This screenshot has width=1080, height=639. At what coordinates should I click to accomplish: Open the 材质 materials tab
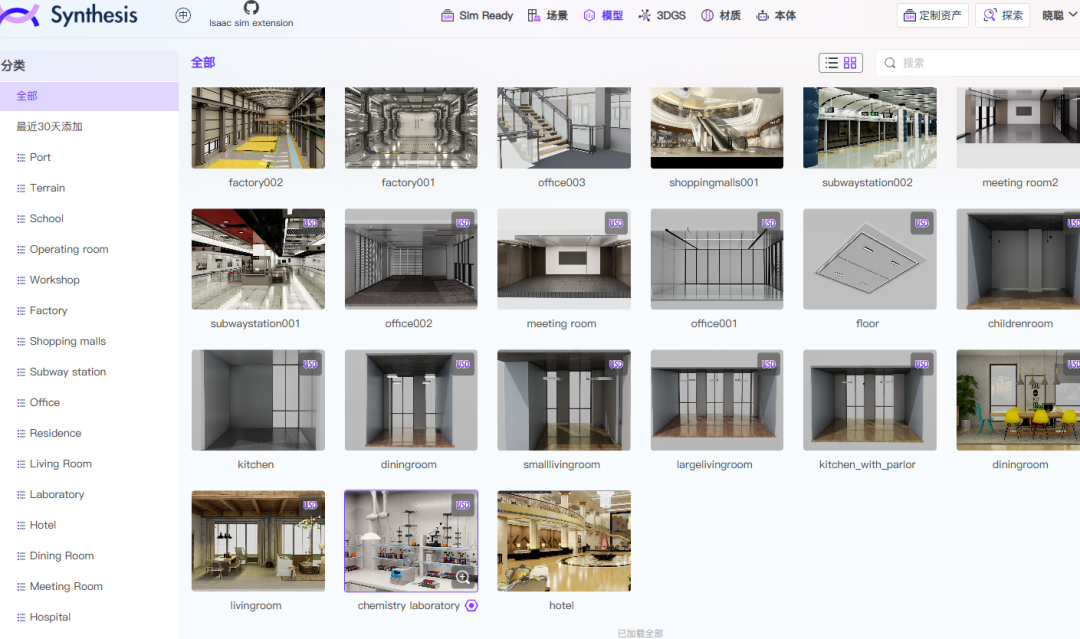pos(721,15)
